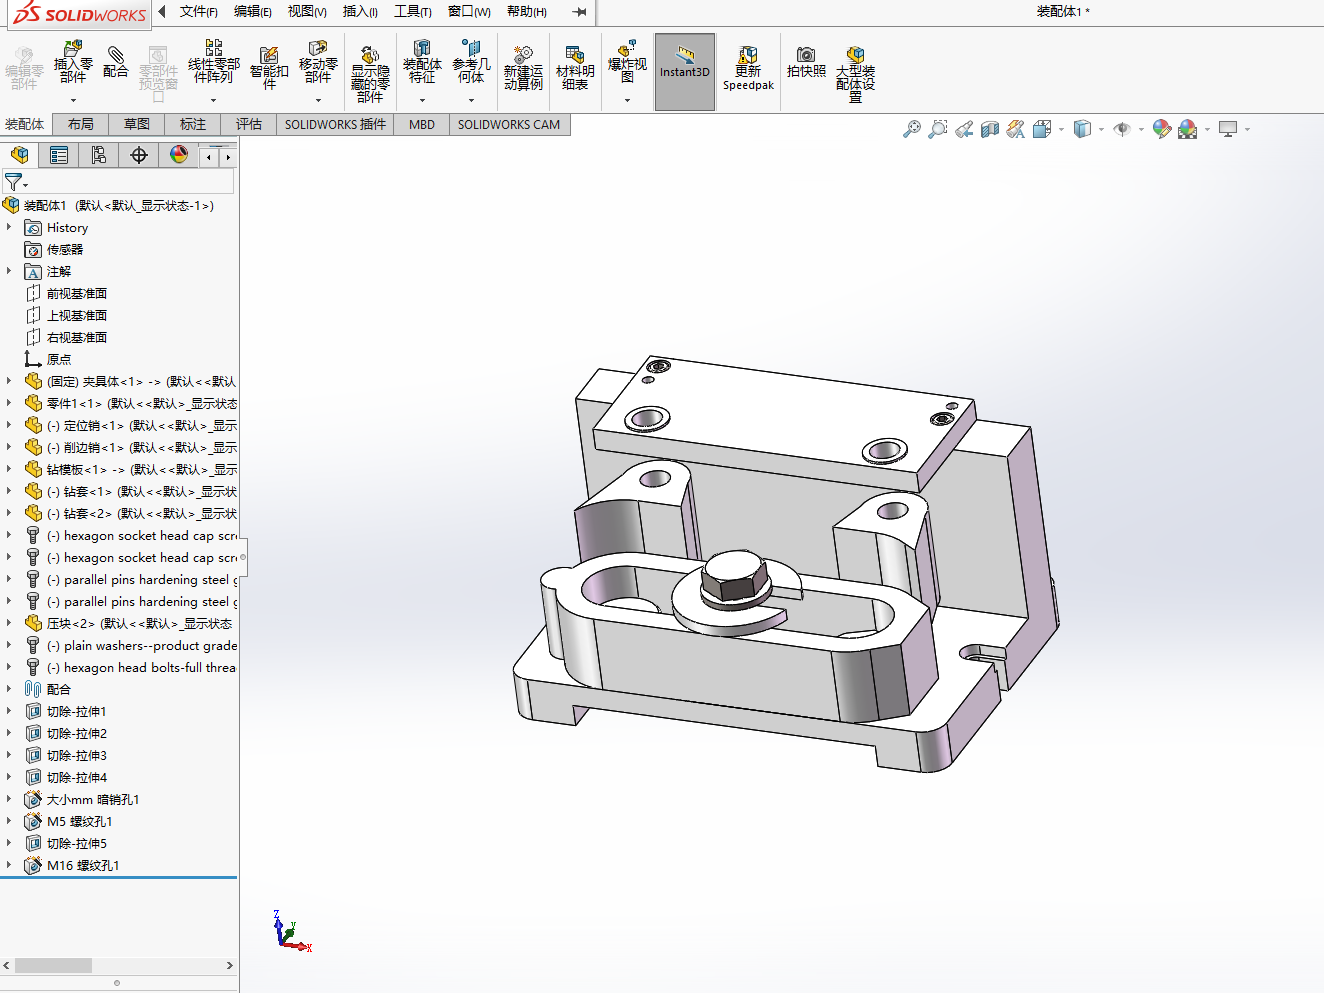Open DimXpertManager crosshair tab icon
The height and width of the screenshot is (993, 1324).
138,155
